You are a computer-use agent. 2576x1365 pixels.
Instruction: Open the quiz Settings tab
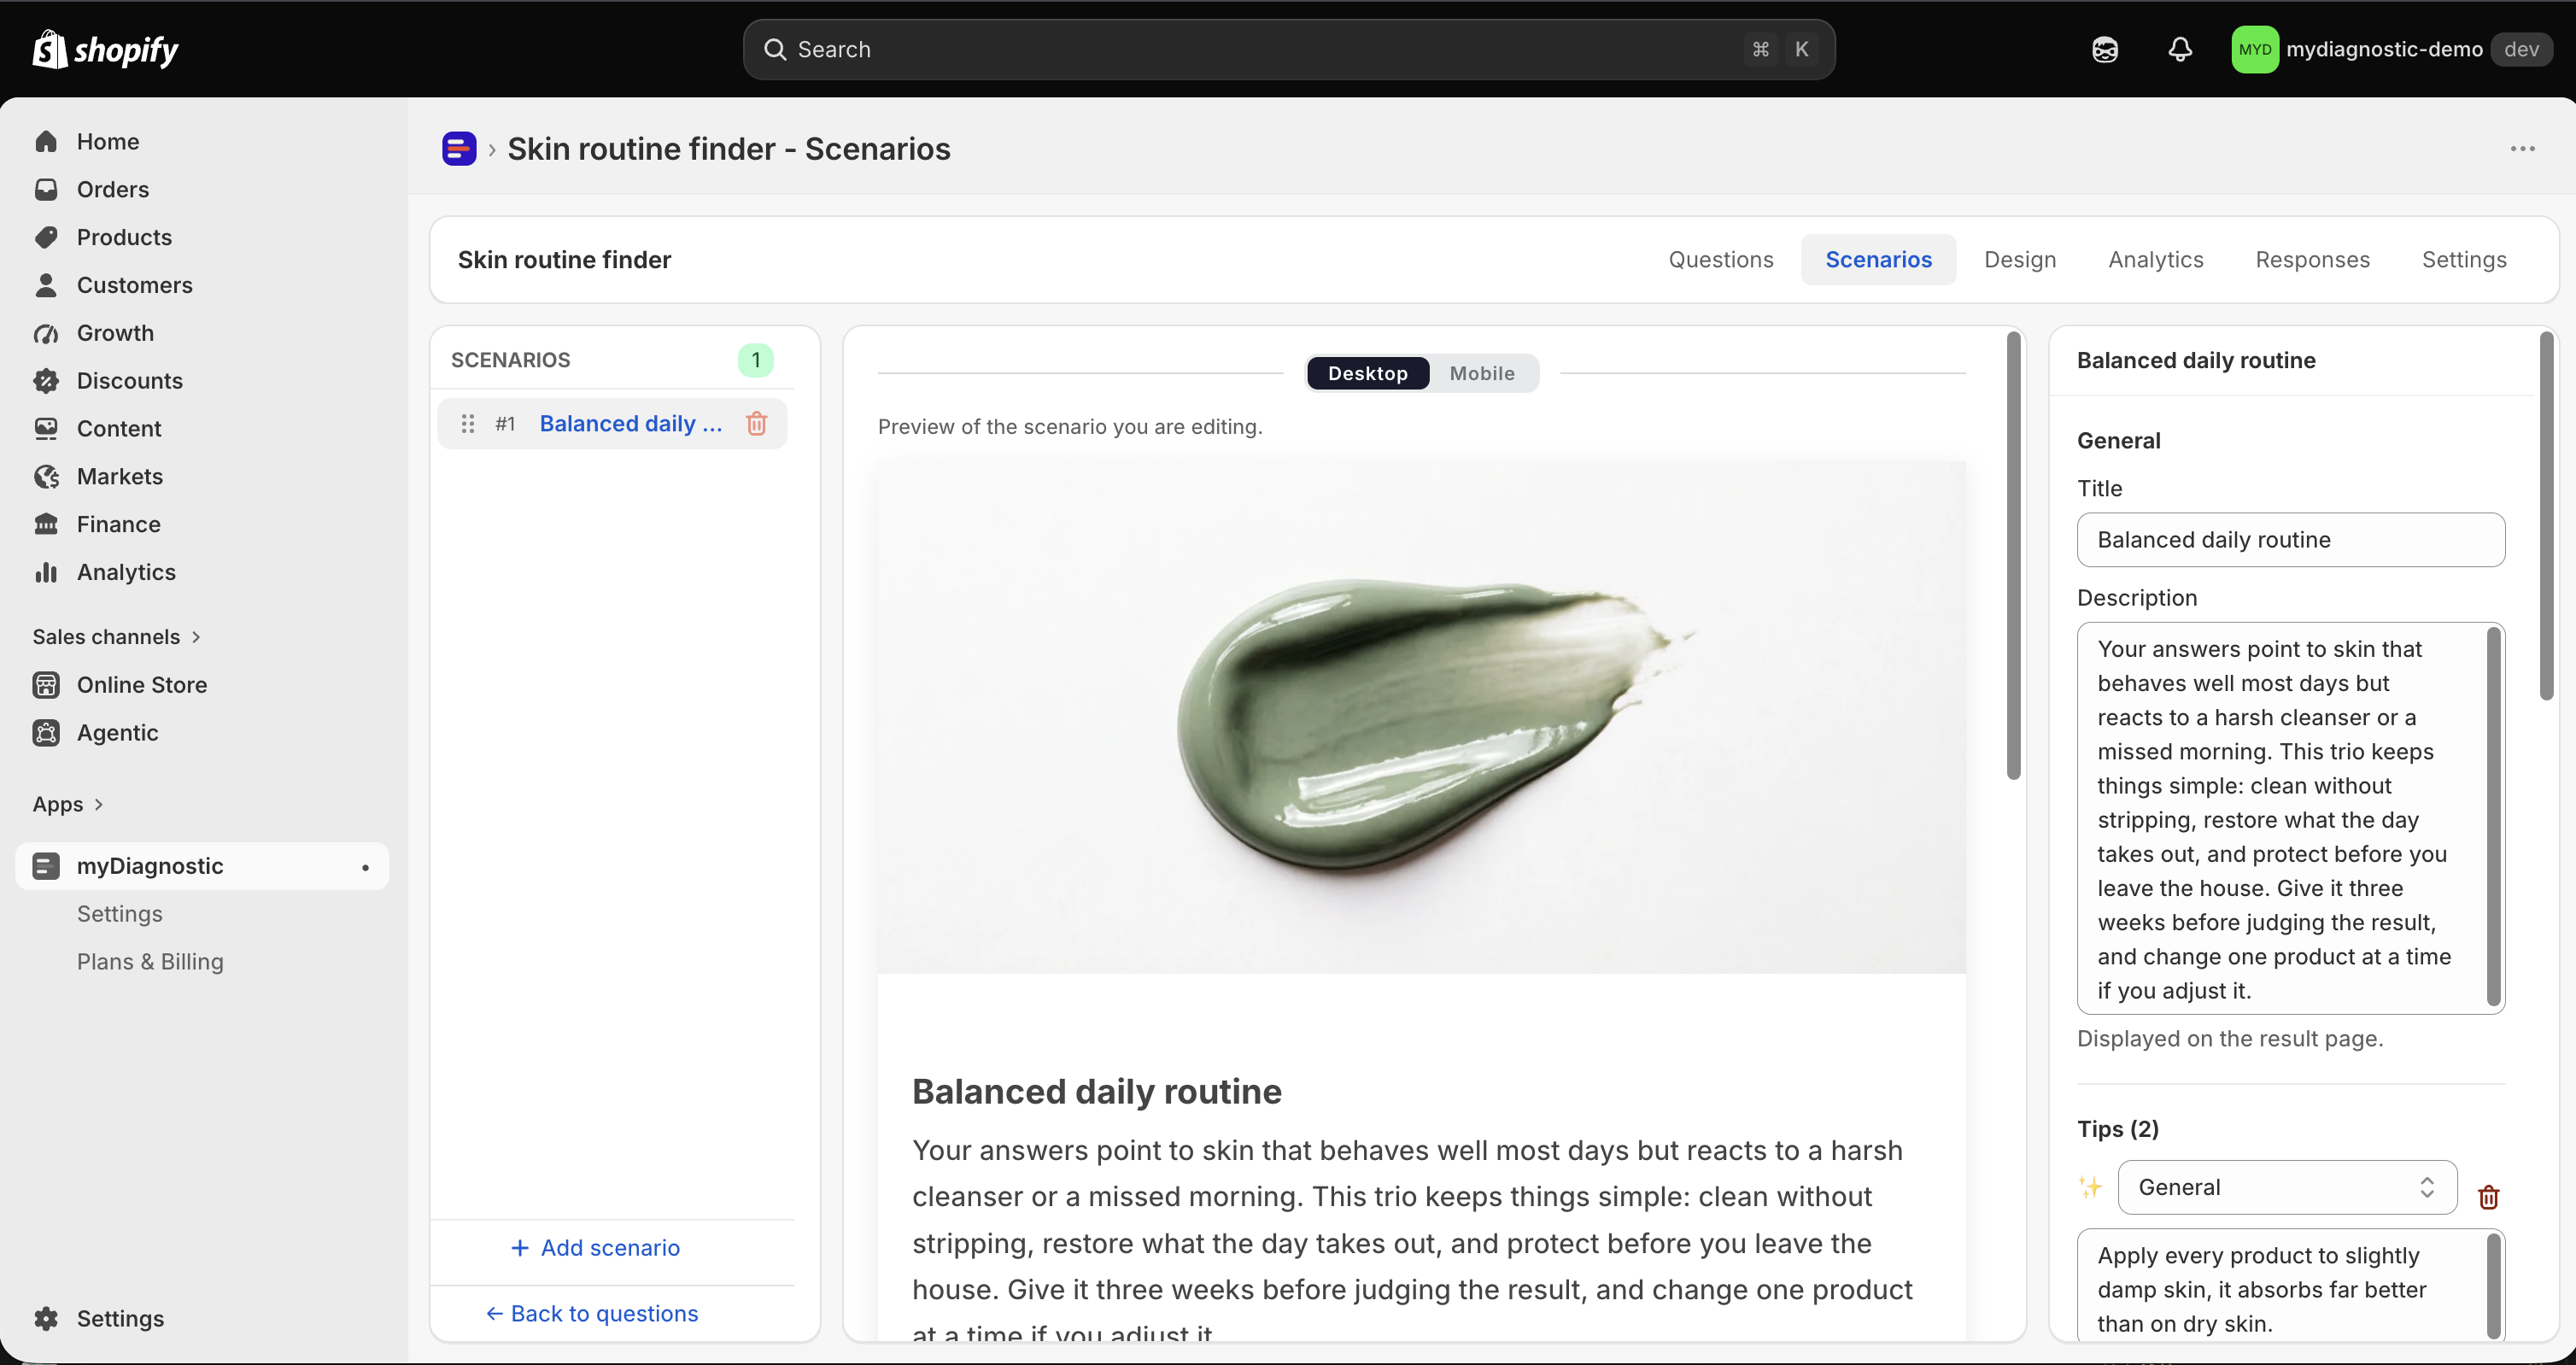(x=2464, y=260)
